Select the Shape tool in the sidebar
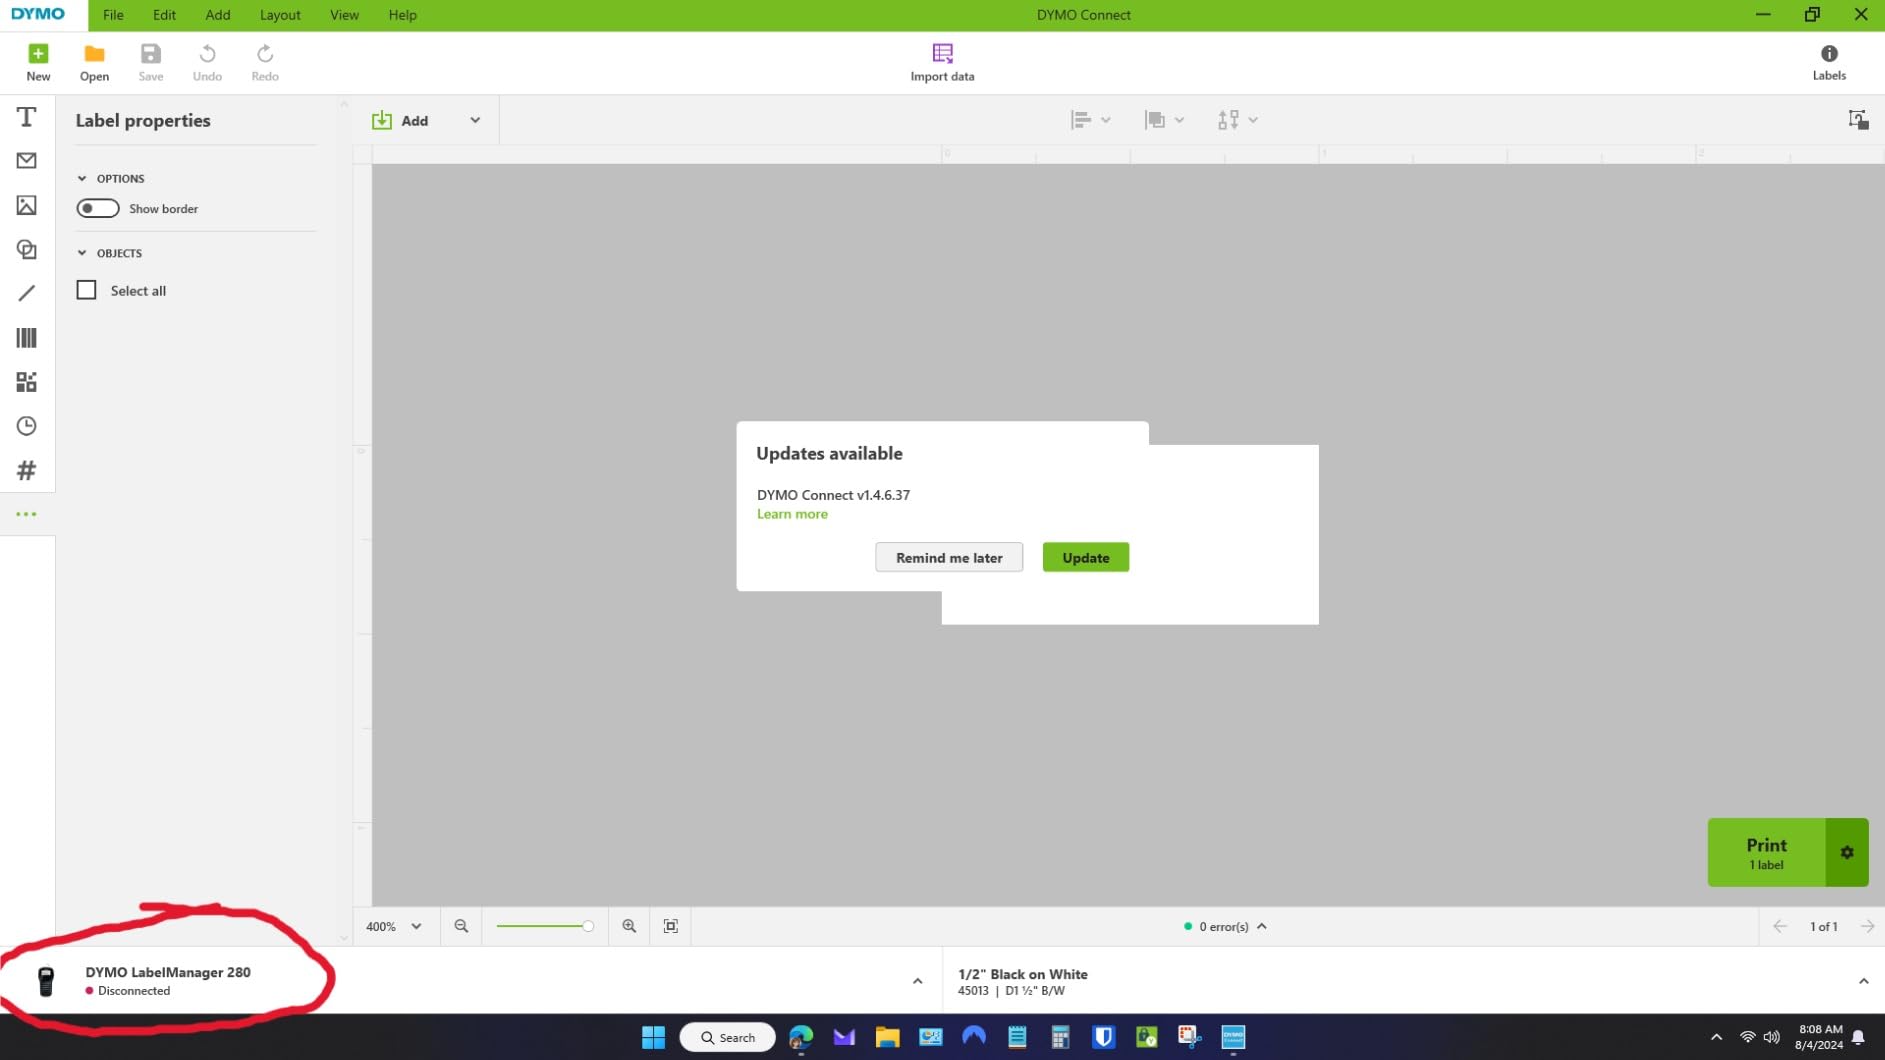Image resolution: width=1885 pixels, height=1060 pixels. pyautogui.click(x=27, y=249)
